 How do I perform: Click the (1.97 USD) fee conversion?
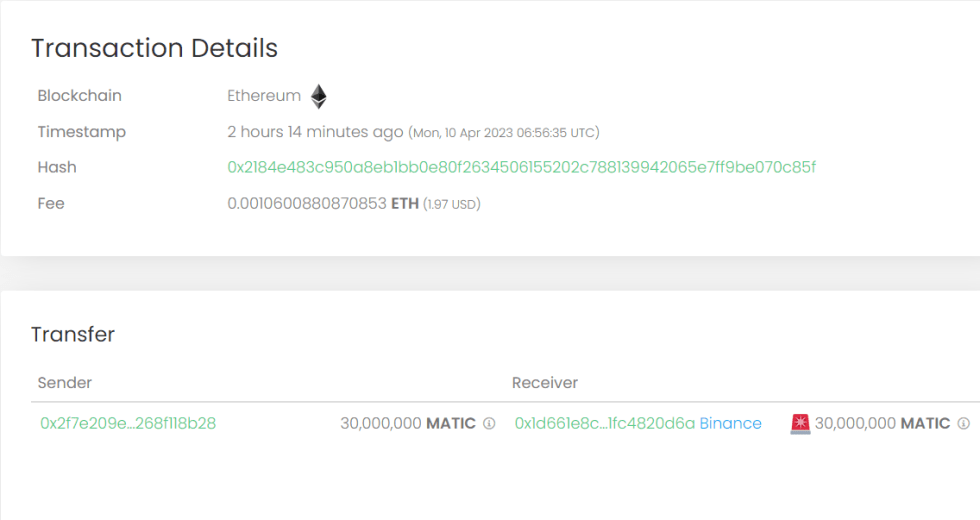tap(452, 205)
